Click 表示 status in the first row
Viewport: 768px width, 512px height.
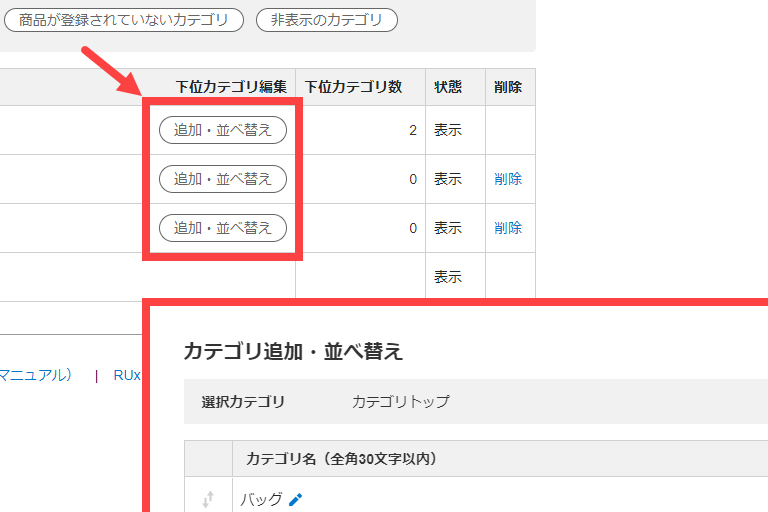point(448,130)
